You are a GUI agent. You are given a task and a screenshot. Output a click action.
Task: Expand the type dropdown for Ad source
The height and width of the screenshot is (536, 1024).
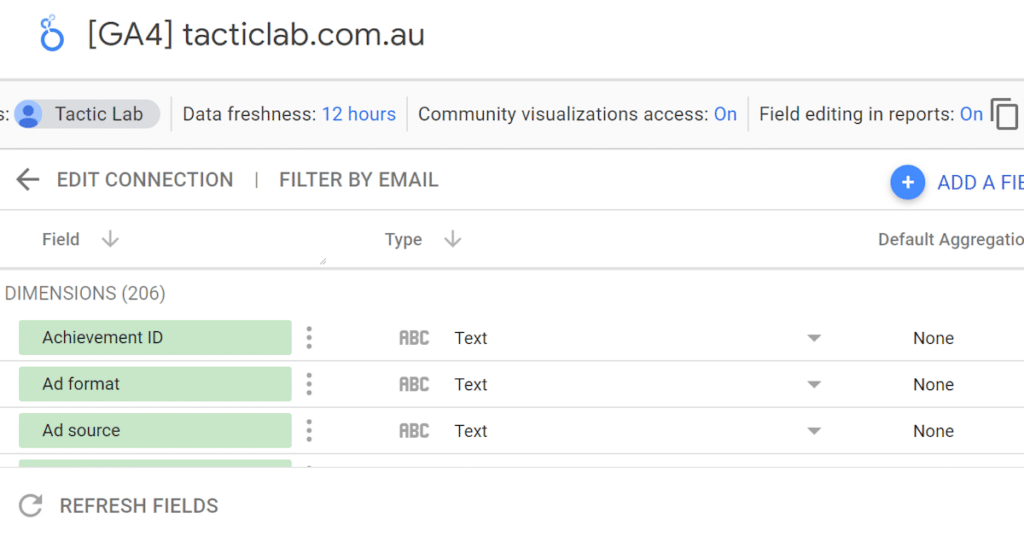[814, 431]
